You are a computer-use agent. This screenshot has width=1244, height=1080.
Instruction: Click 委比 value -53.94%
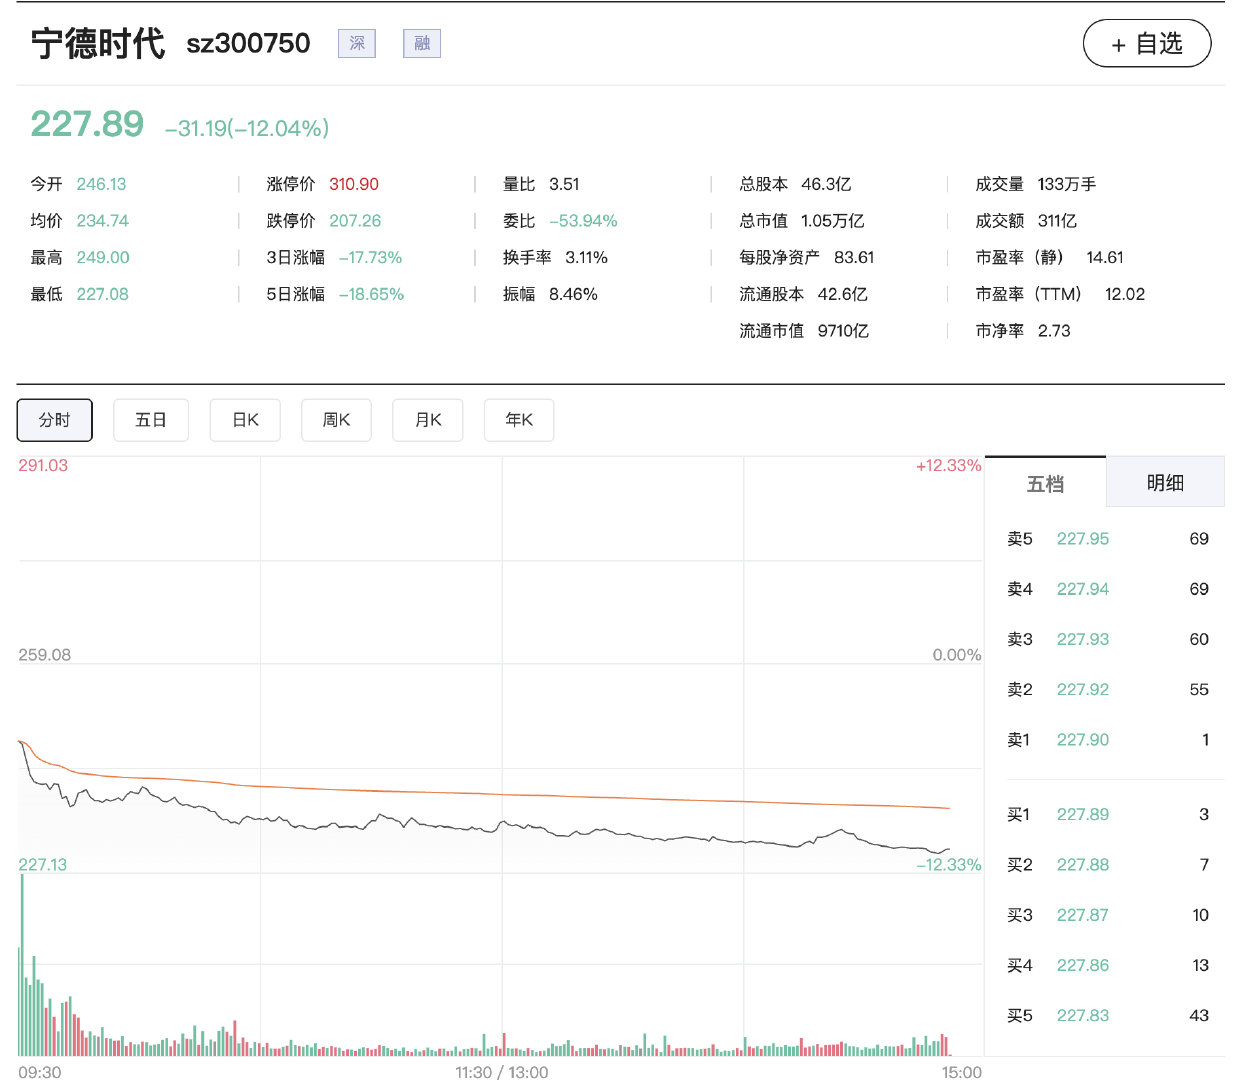[x=583, y=221]
